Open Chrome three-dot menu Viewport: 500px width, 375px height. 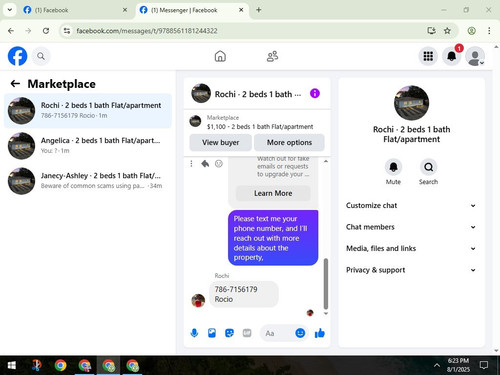pyautogui.click(x=489, y=31)
